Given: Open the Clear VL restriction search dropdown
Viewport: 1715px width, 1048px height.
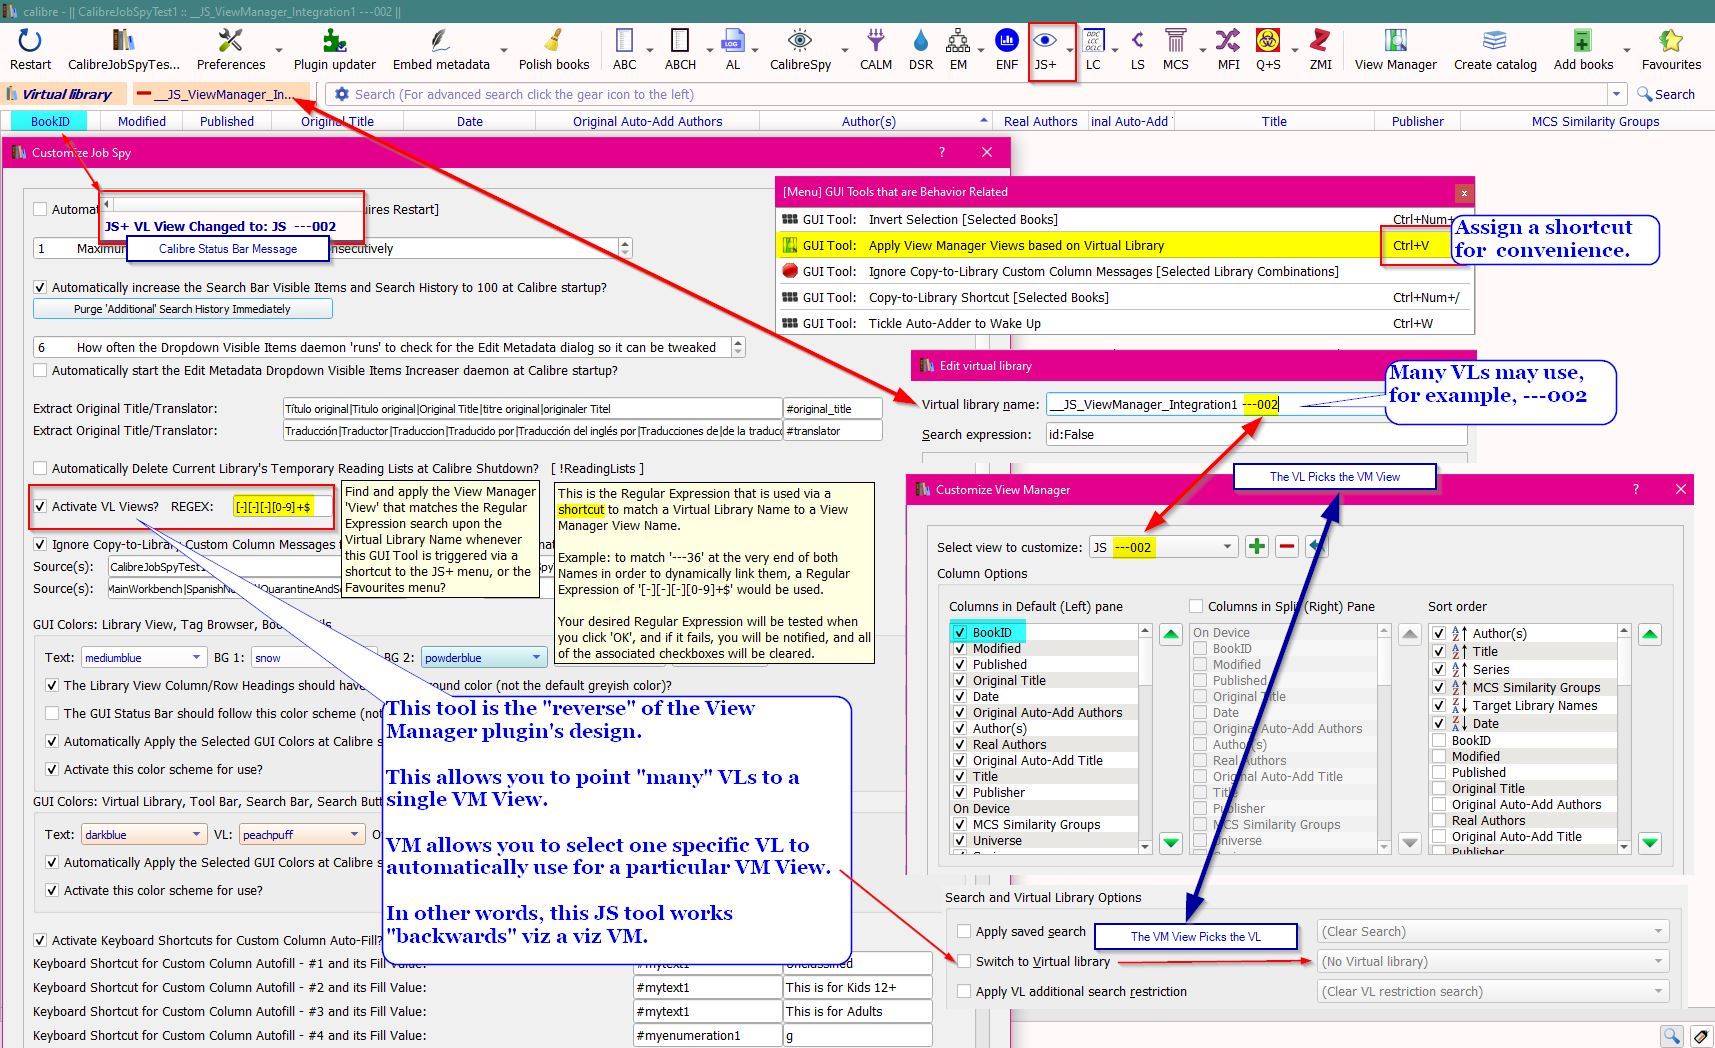Looking at the screenshot, I should tap(1493, 991).
